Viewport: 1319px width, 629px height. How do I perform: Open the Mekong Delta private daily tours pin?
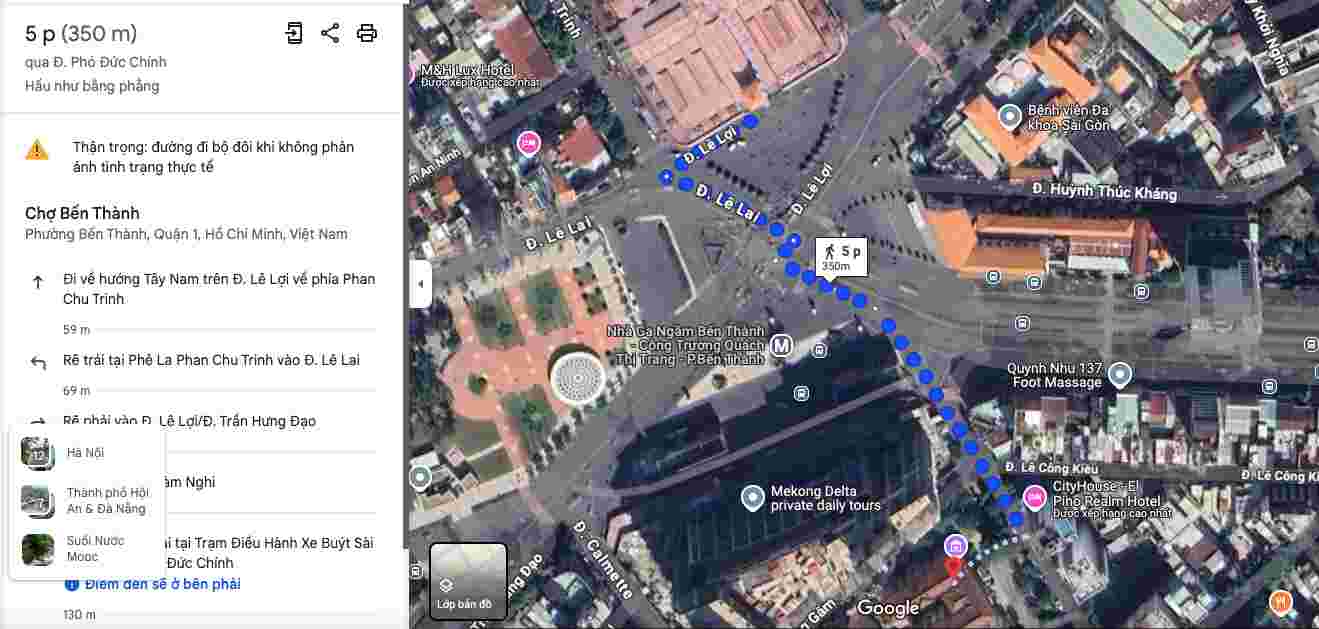tap(753, 497)
